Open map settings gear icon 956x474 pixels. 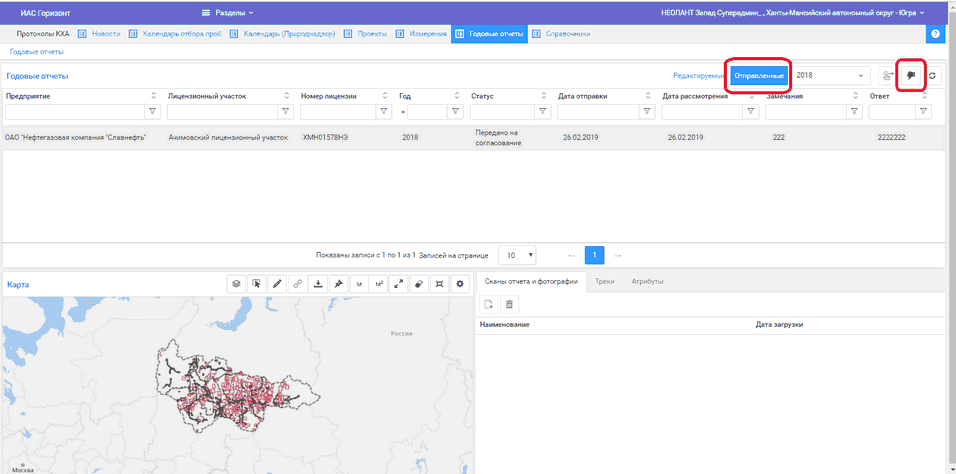460,284
